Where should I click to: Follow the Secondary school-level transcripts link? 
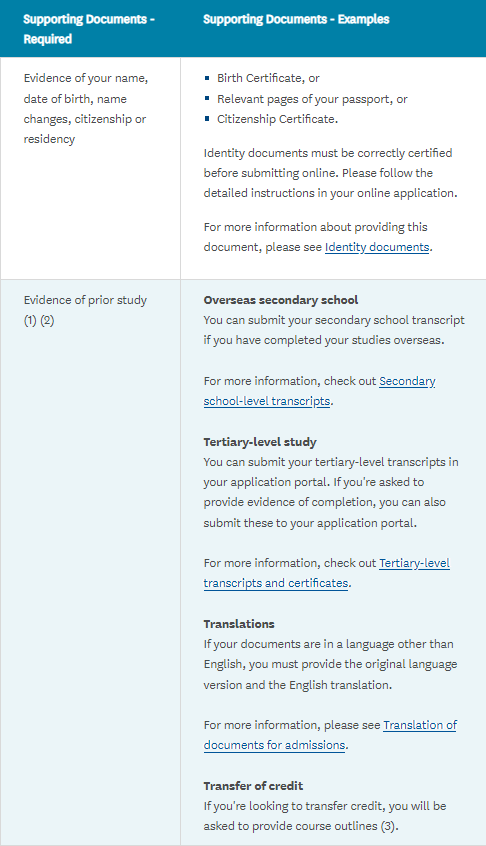[x=319, y=391]
